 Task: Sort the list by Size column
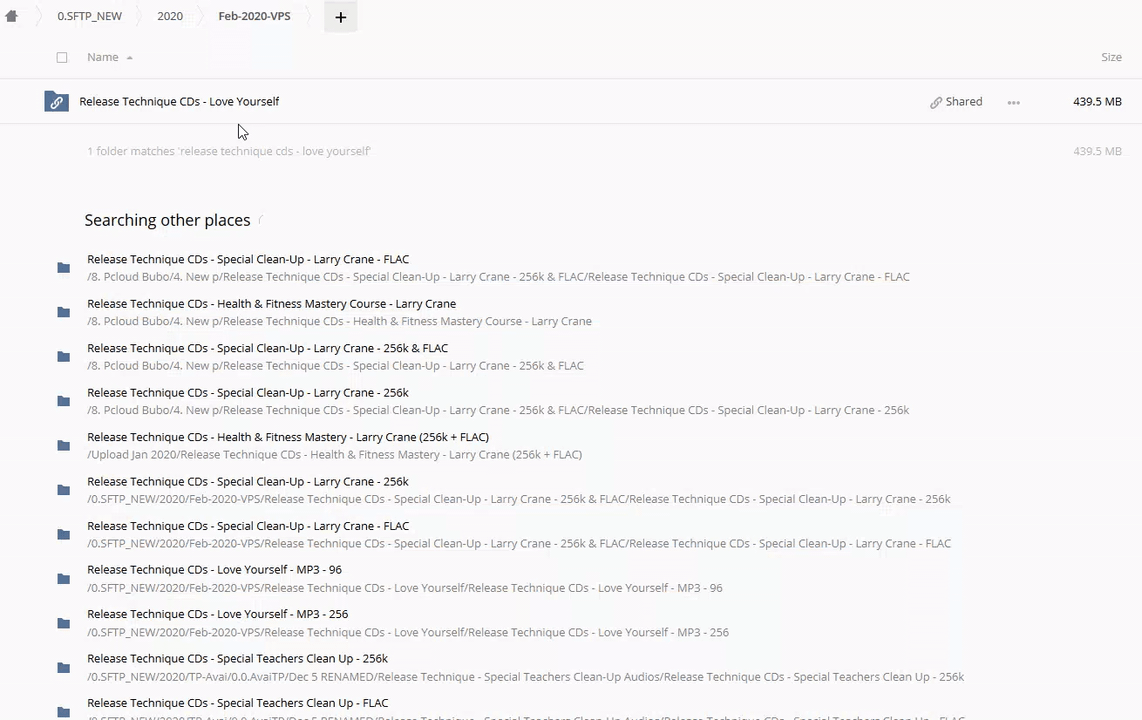point(1111,57)
